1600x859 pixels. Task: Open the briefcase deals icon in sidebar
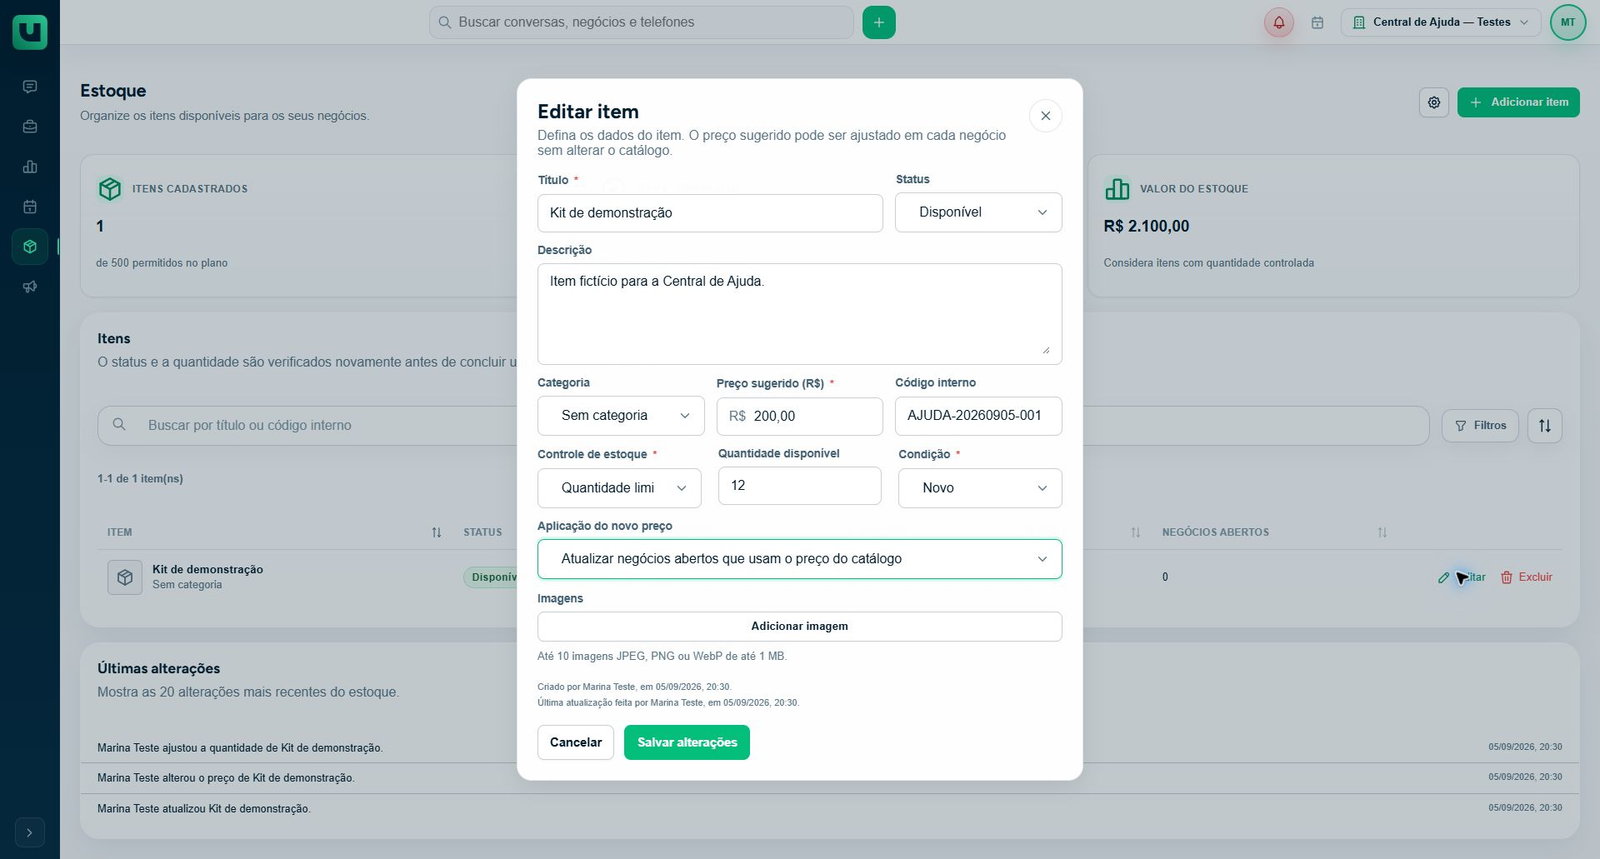coord(30,127)
